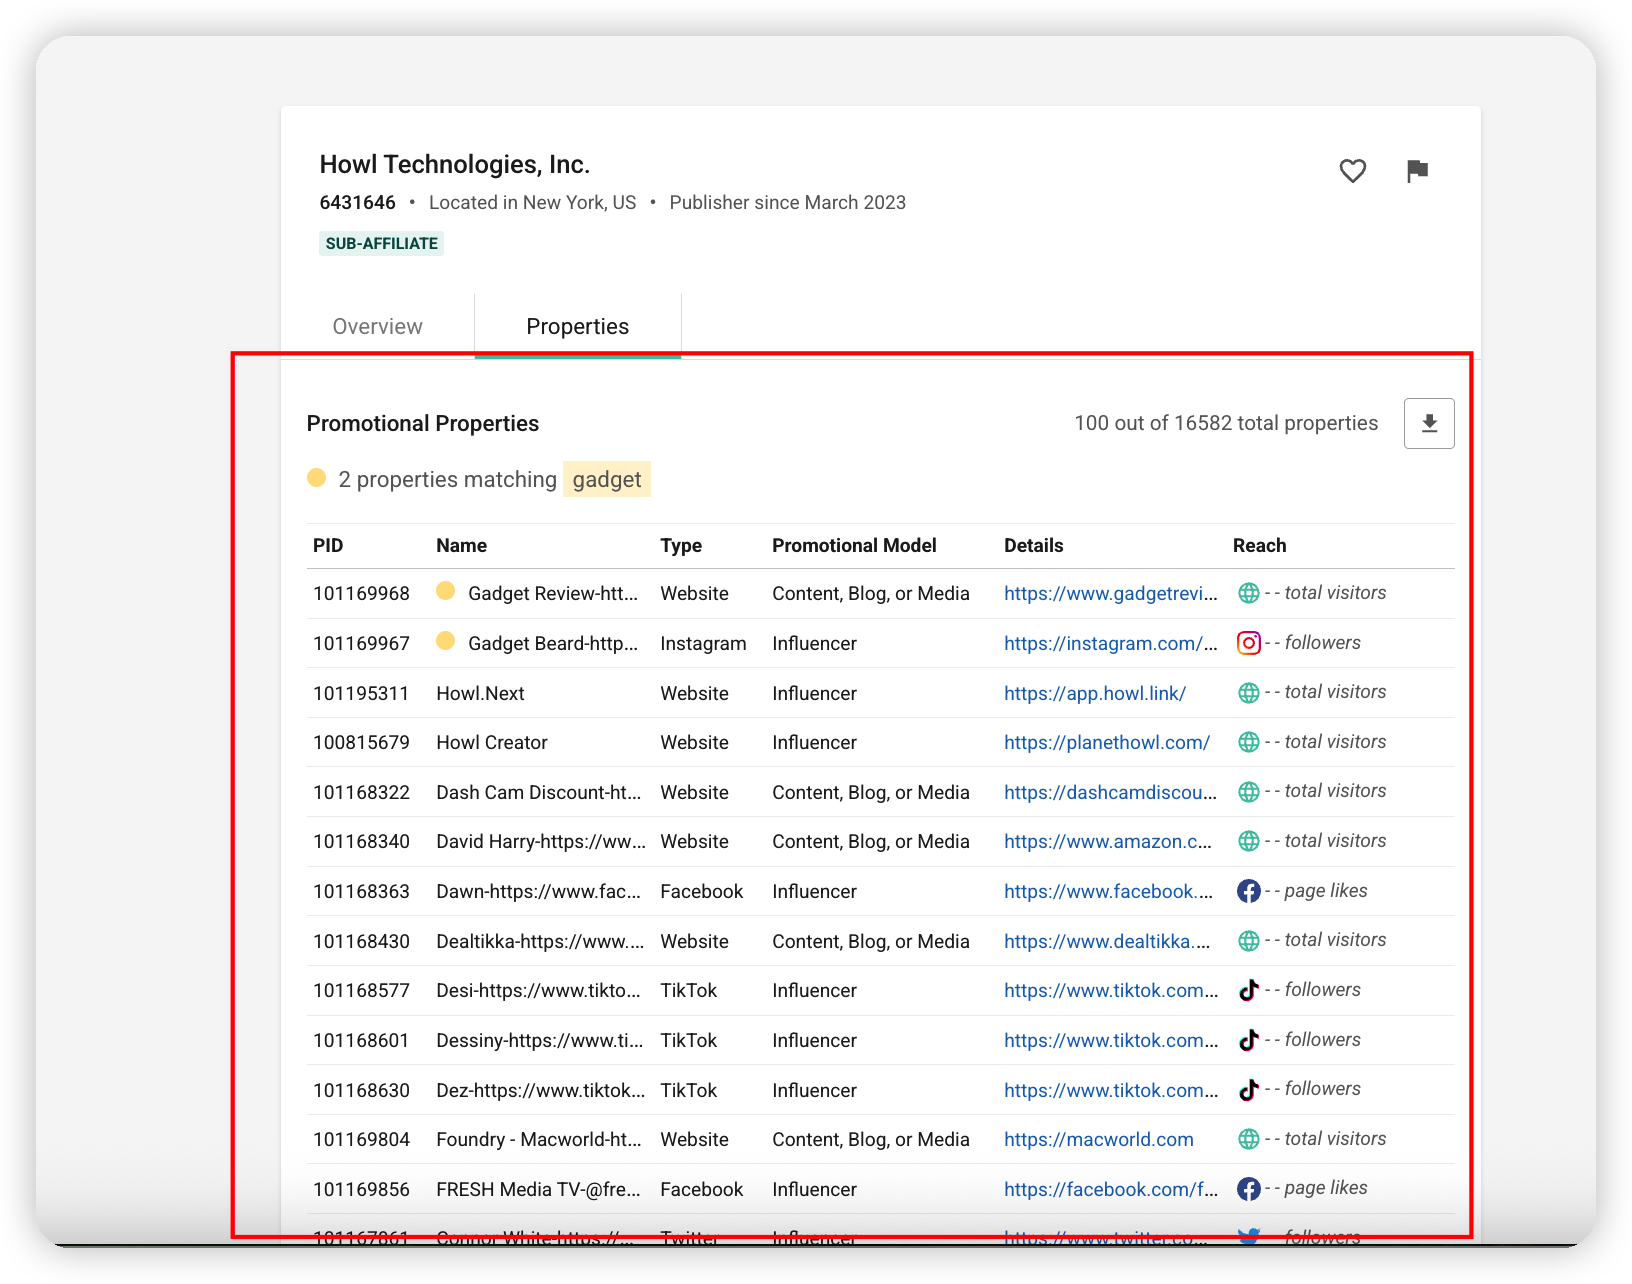Switch to the Overview tab
Image resolution: width=1632 pixels, height=1284 pixels.
coord(377,327)
